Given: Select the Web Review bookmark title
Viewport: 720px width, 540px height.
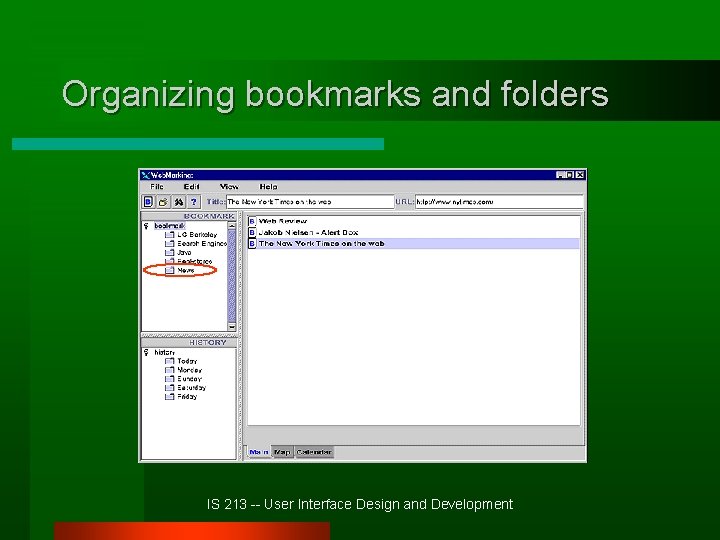Looking at the screenshot, I should coord(283,222).
